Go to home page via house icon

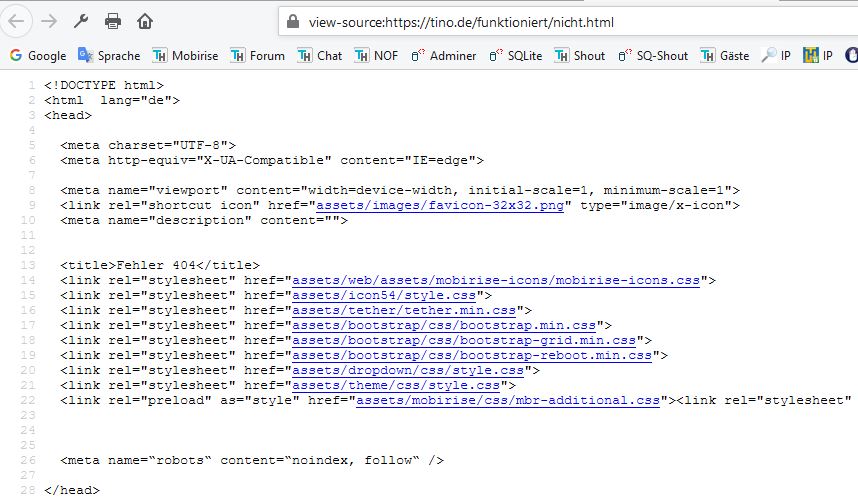[x=145, y=21]
